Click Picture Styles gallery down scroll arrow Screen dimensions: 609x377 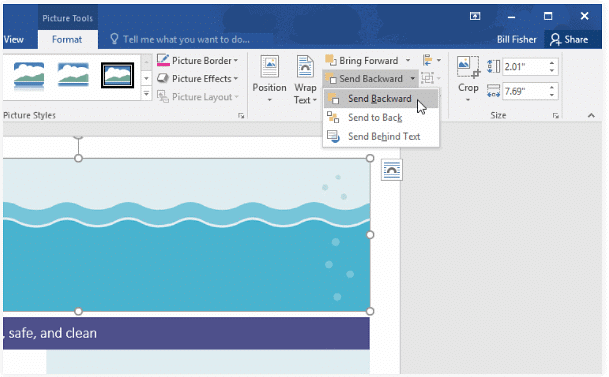pos(146,78)
